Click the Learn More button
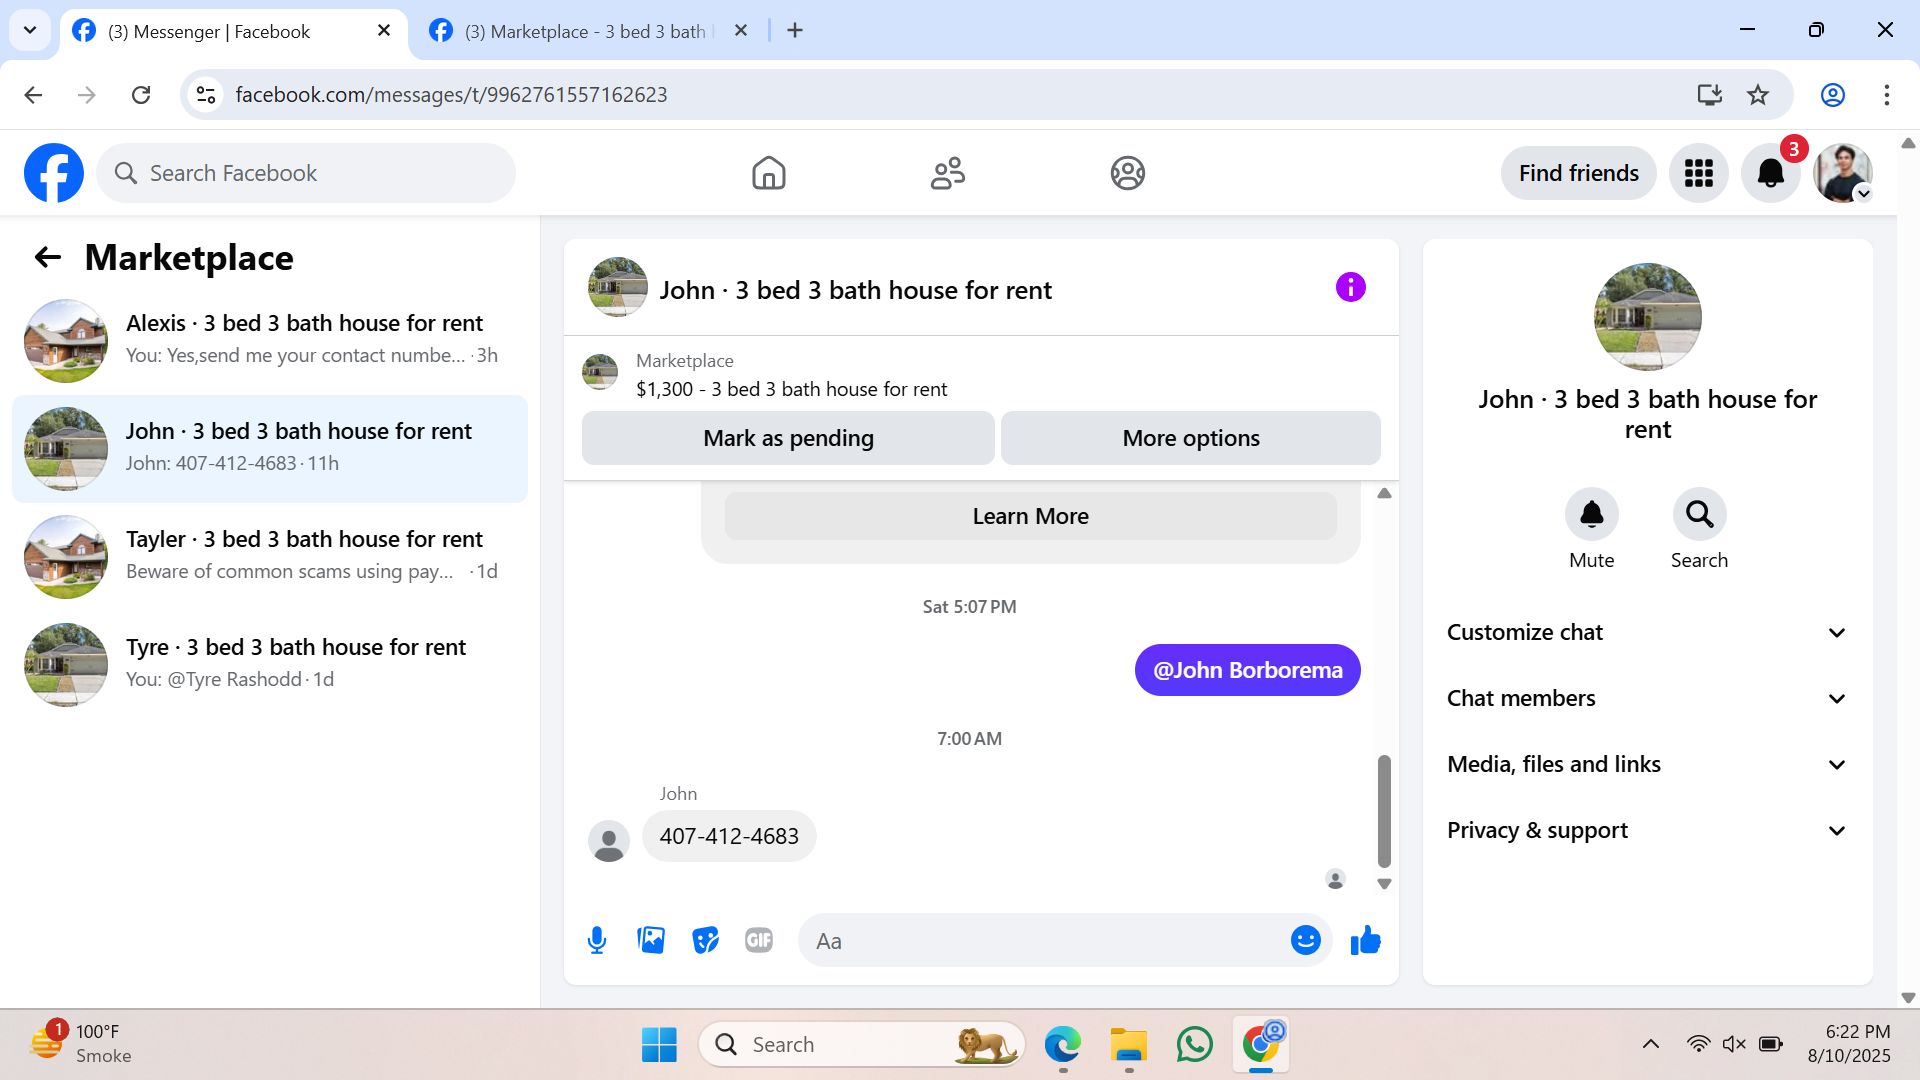 click(1030, 516)
